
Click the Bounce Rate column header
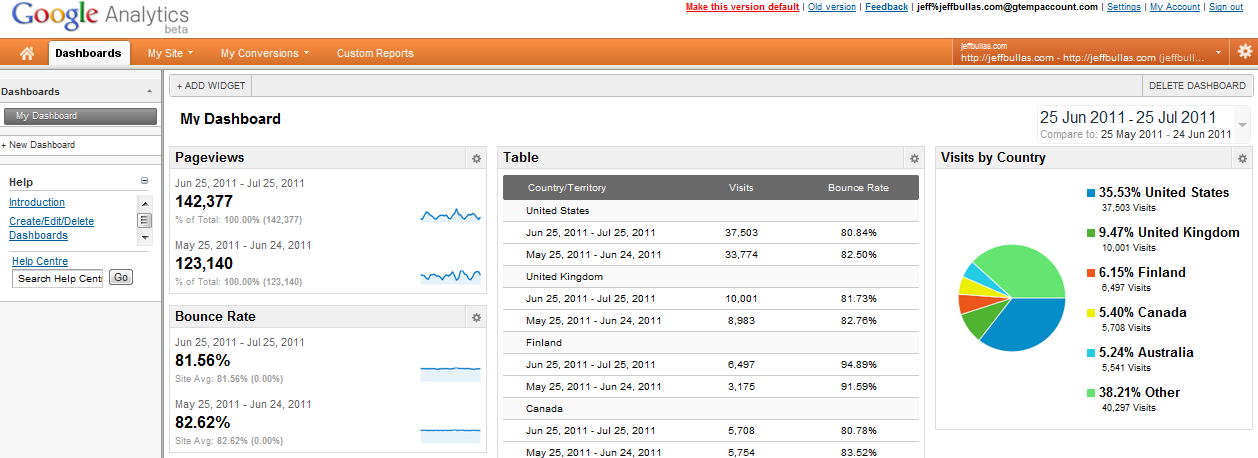pos(858,188)
